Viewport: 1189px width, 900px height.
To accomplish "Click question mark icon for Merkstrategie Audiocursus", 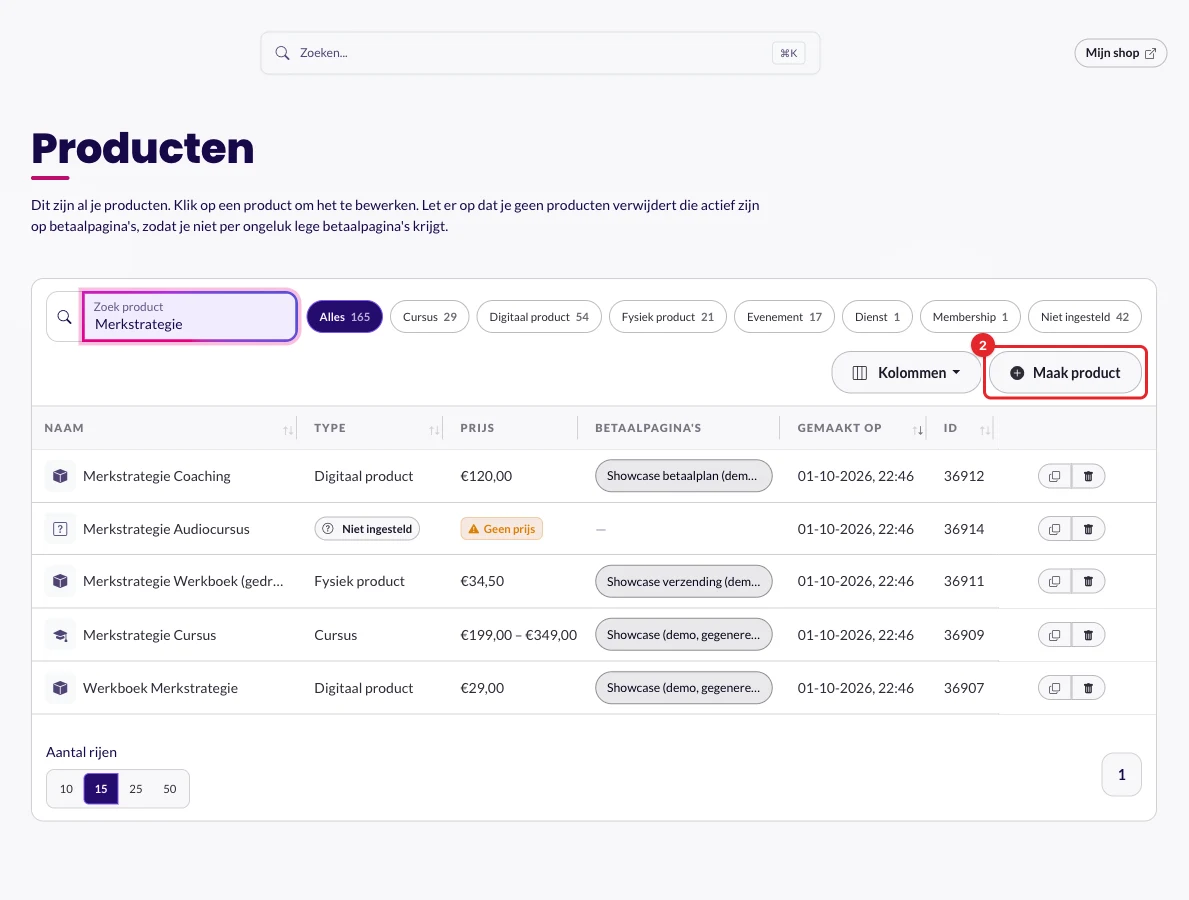I will pyautogui.click(x=61, y=529).
